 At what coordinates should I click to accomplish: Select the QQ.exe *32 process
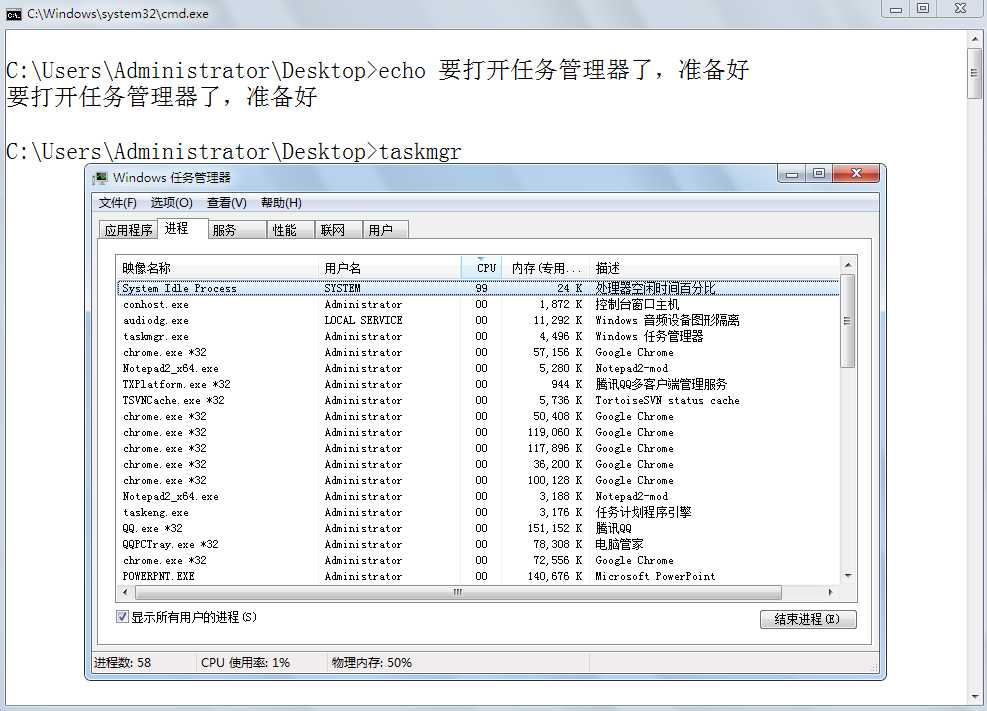pyautogui.click(x=478, y=529)
